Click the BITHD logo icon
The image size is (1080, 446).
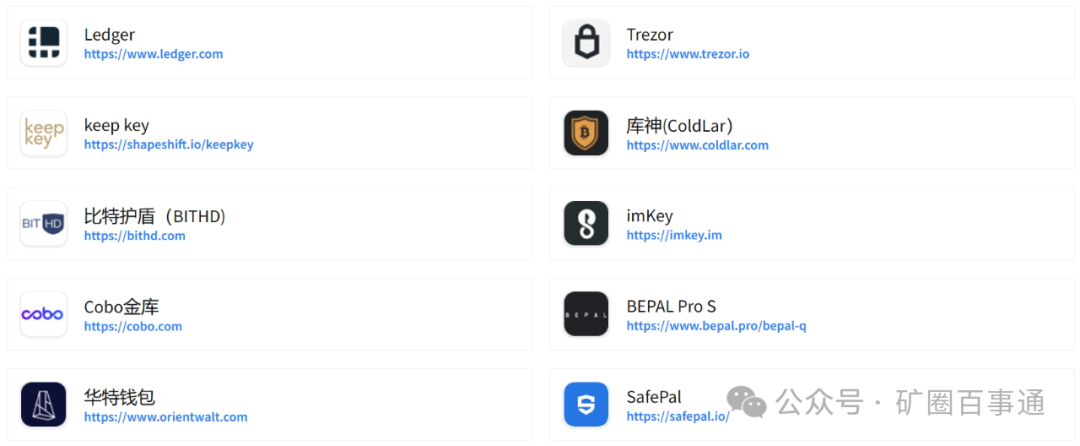[x=44, y=224]
